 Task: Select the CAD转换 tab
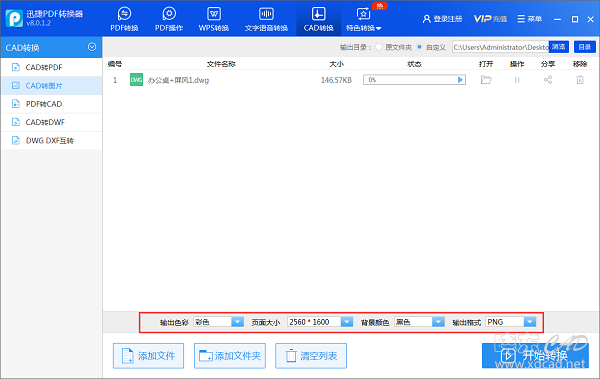tap(318, 19)
